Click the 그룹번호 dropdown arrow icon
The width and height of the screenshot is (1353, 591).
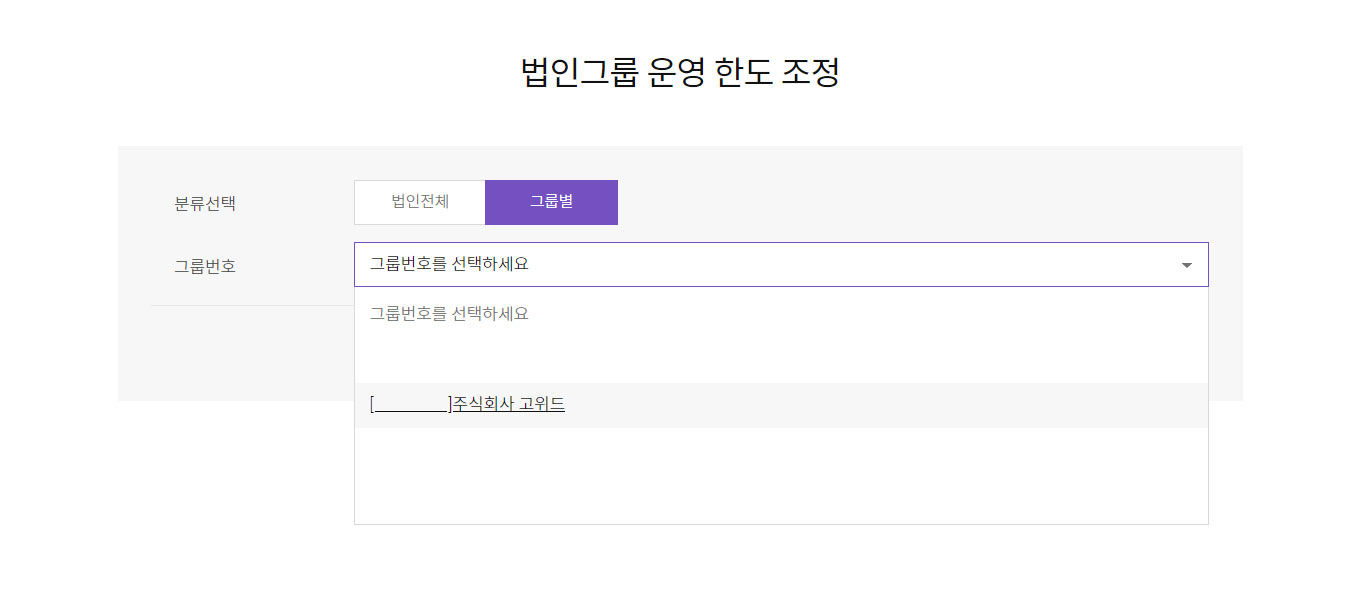(x=1187, y=265)
